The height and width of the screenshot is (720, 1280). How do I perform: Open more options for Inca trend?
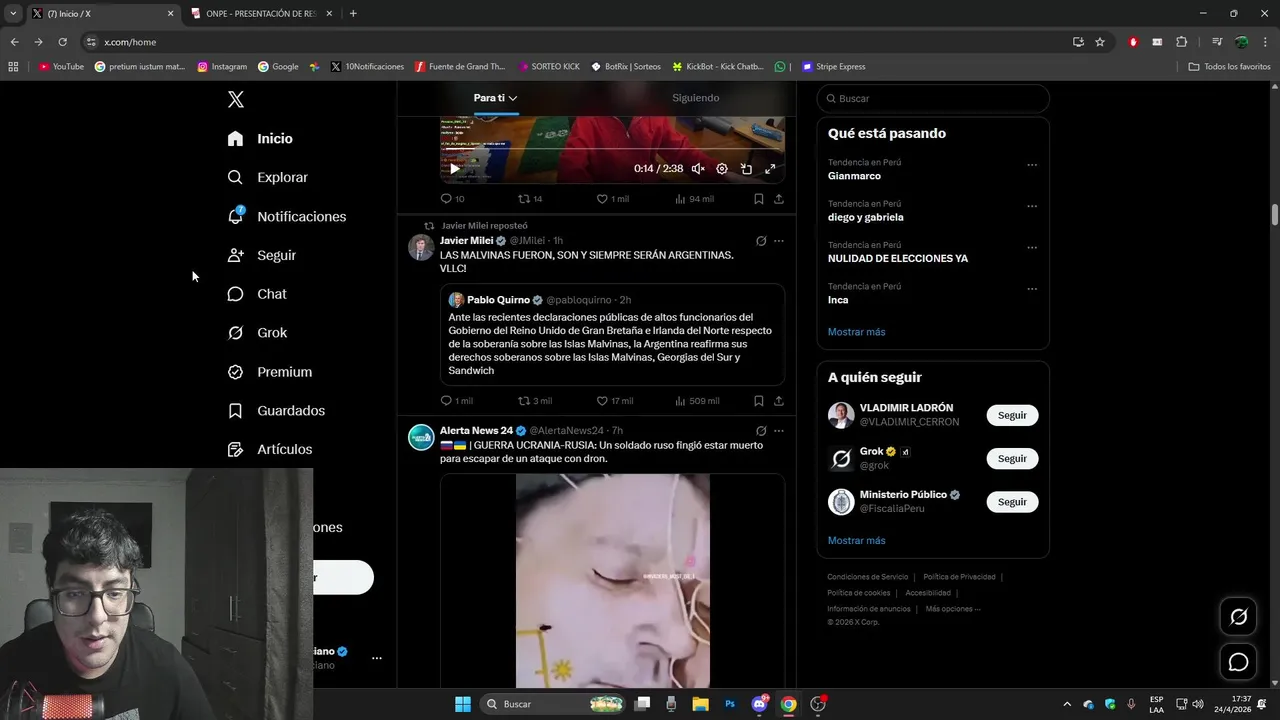coord(1032,289)
